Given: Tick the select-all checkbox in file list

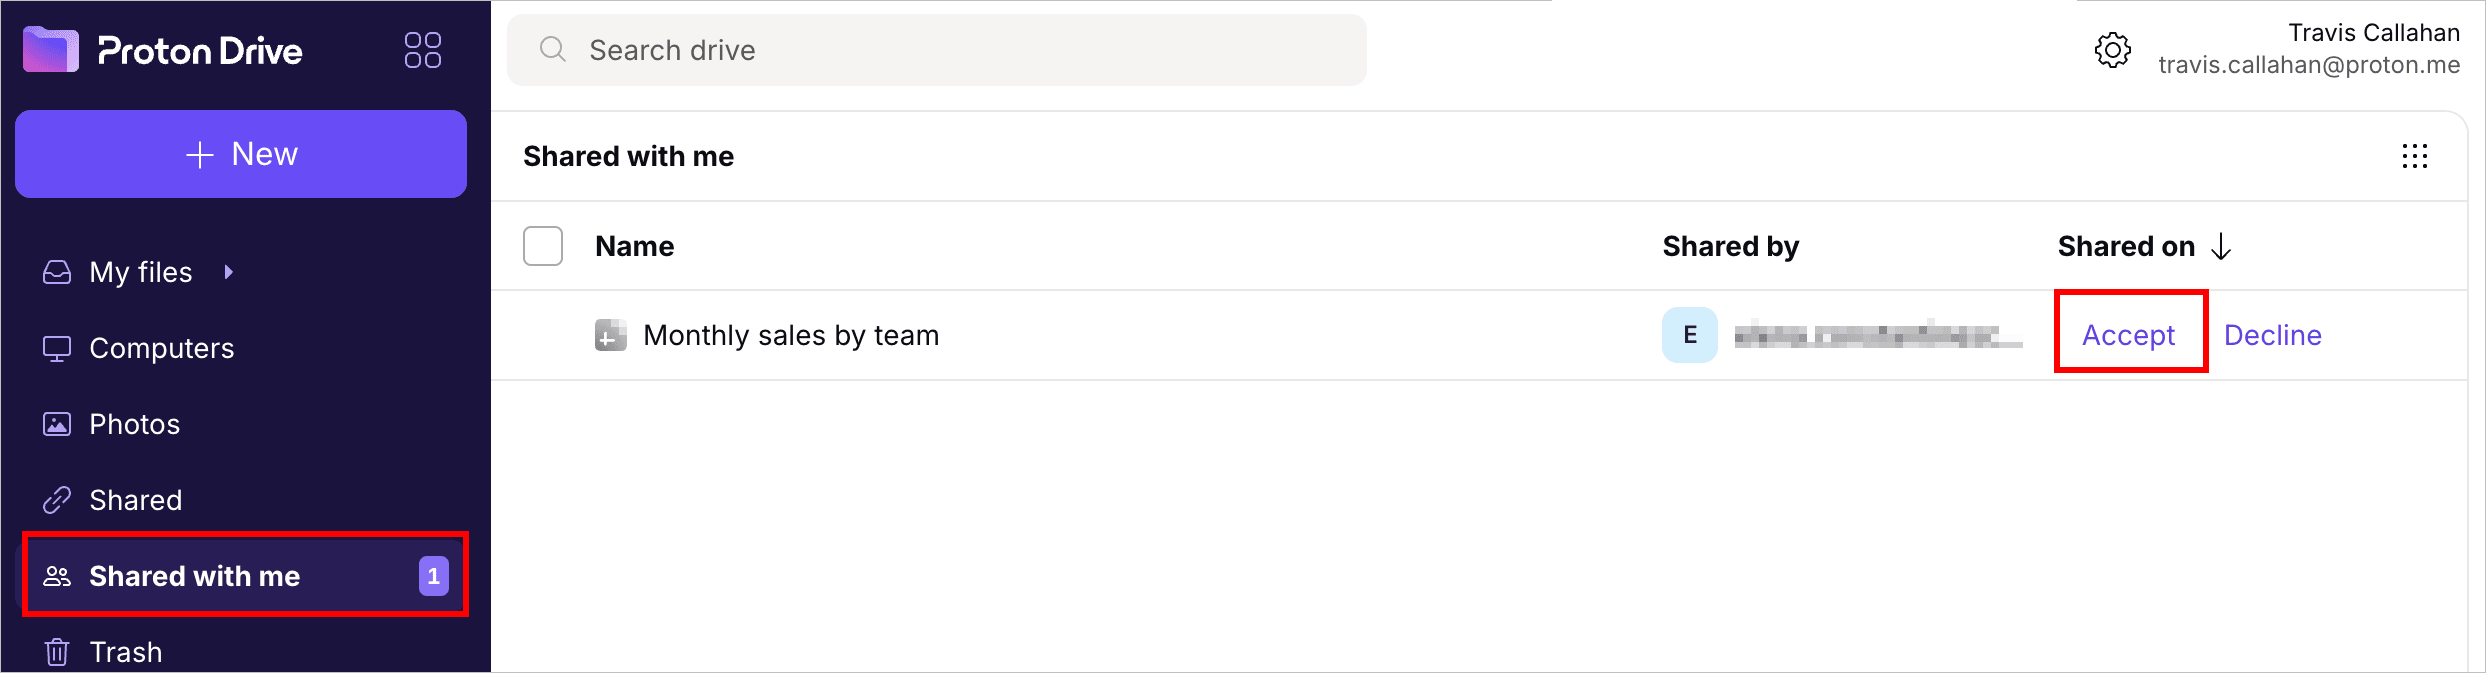Looking at the screenshot, I should tap(542, 245).
